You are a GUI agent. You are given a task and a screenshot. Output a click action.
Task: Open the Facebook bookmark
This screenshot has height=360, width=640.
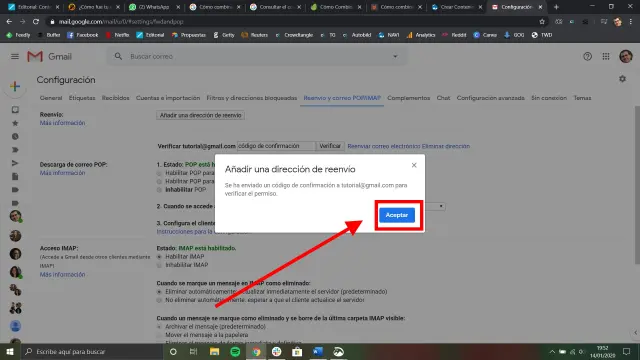click(x=82, y=35)
